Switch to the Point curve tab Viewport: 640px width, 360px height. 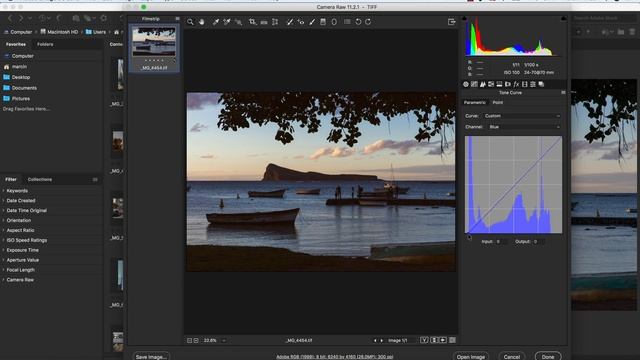pyautogui.click(x=498, y=102)
